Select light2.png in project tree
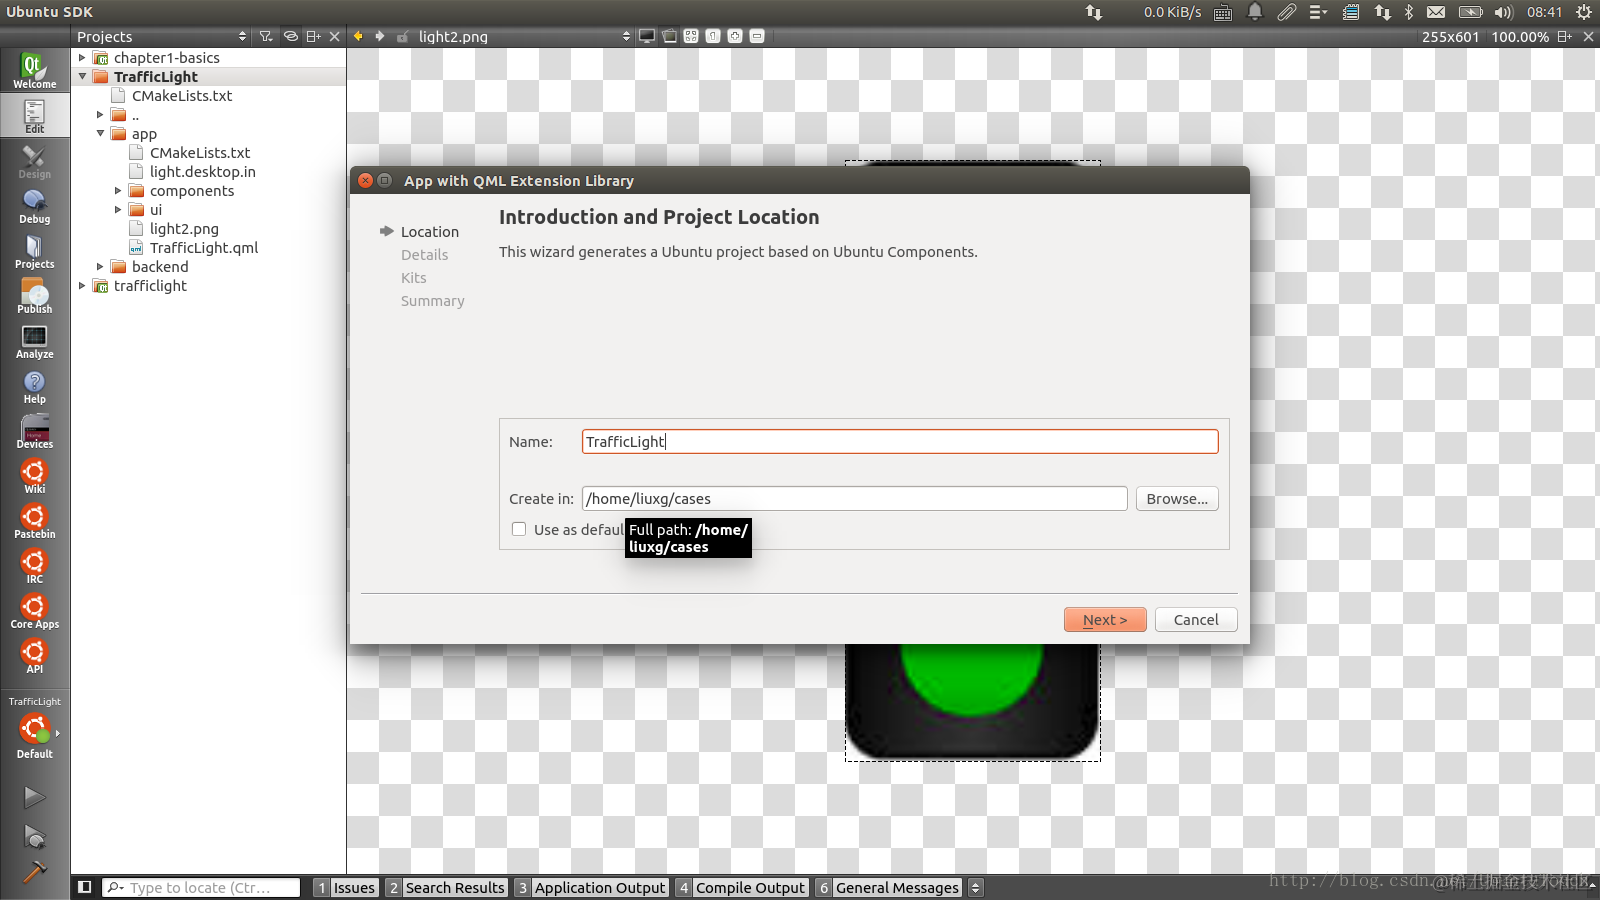Screen dimensions: 1600x900 [184, 229]
